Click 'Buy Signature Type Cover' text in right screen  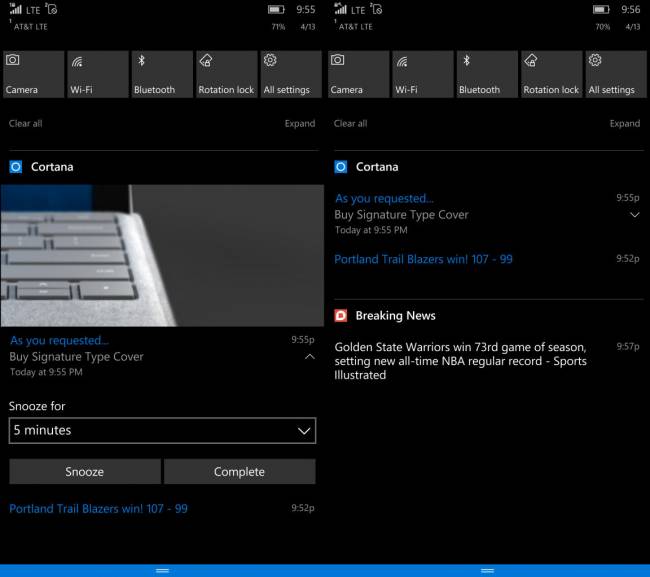point(401,215)
